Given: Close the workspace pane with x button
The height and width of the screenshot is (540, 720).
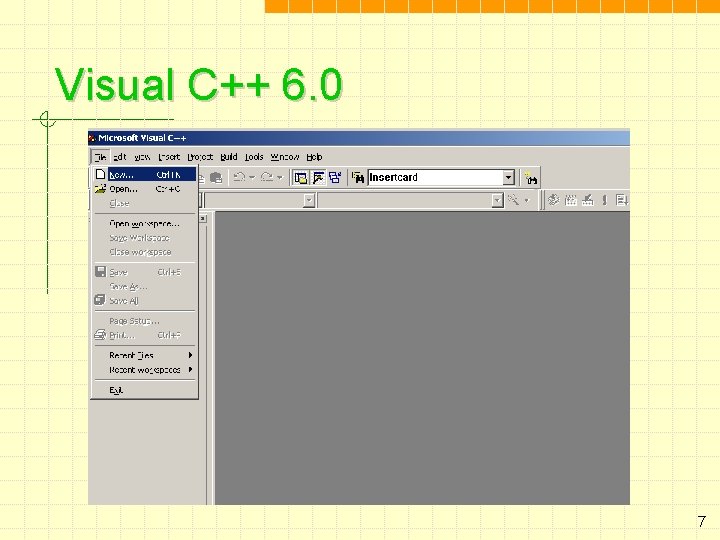Looking at the screenshot, I should point(203,219).
